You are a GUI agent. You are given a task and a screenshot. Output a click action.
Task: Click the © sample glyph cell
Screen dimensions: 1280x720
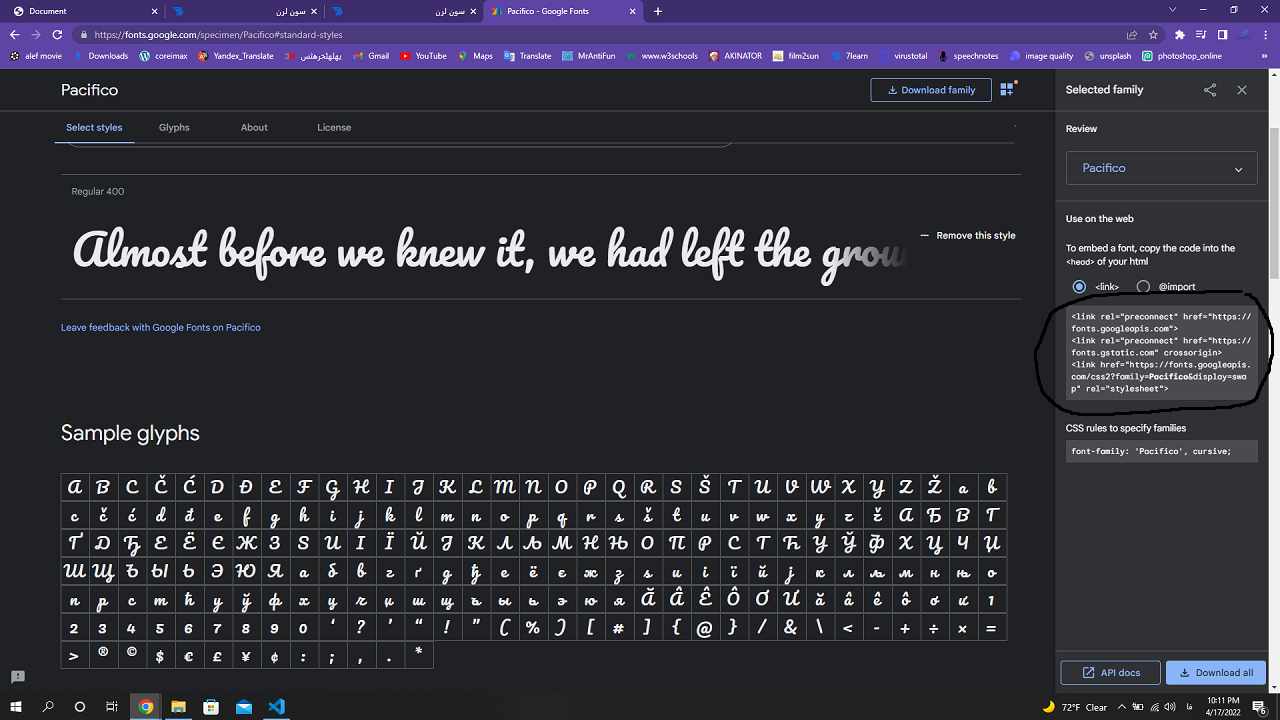coord(132,656)
